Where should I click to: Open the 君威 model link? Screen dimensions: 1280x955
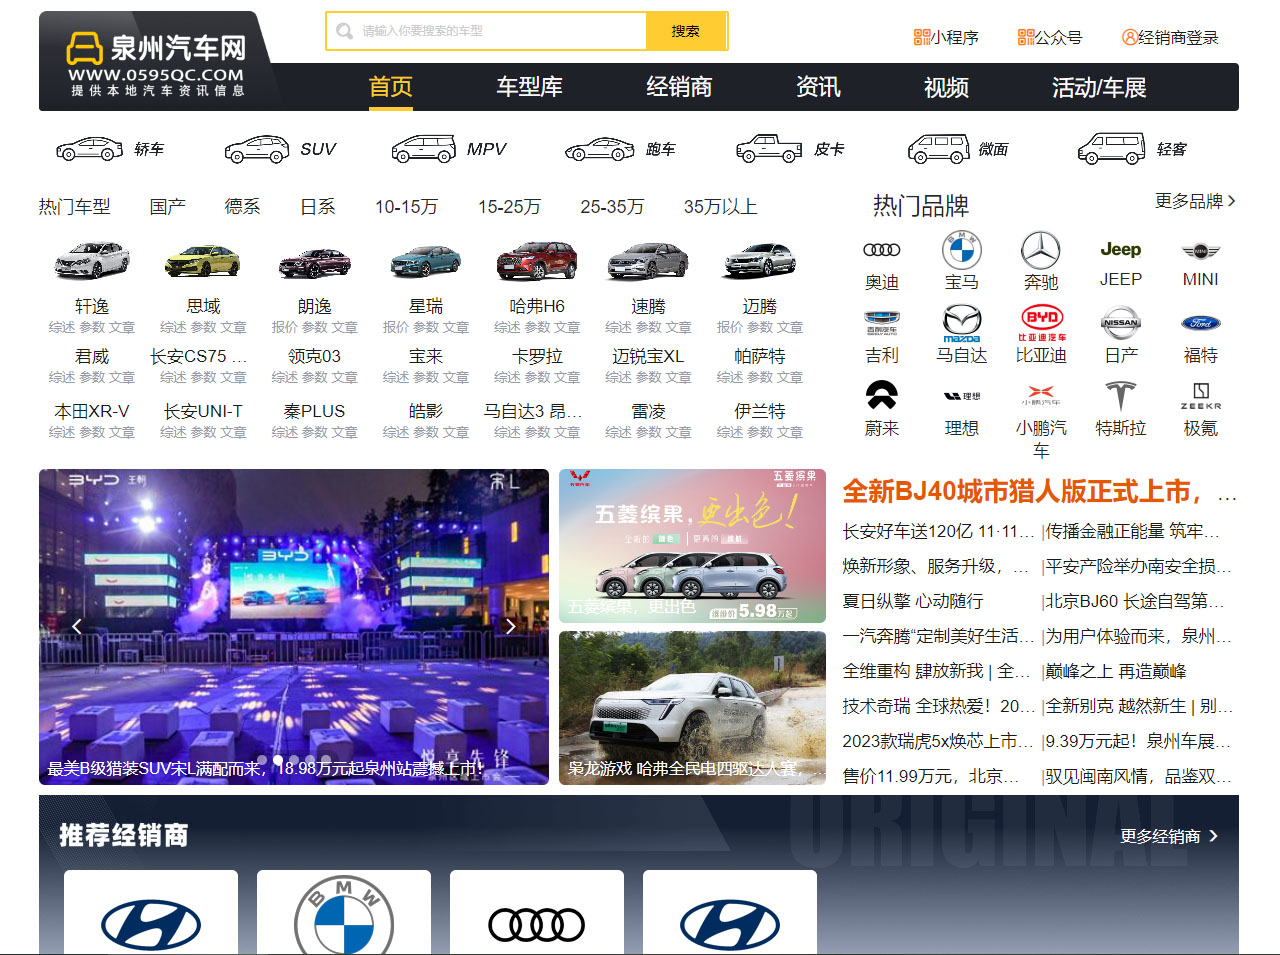(x=92, y=357)
